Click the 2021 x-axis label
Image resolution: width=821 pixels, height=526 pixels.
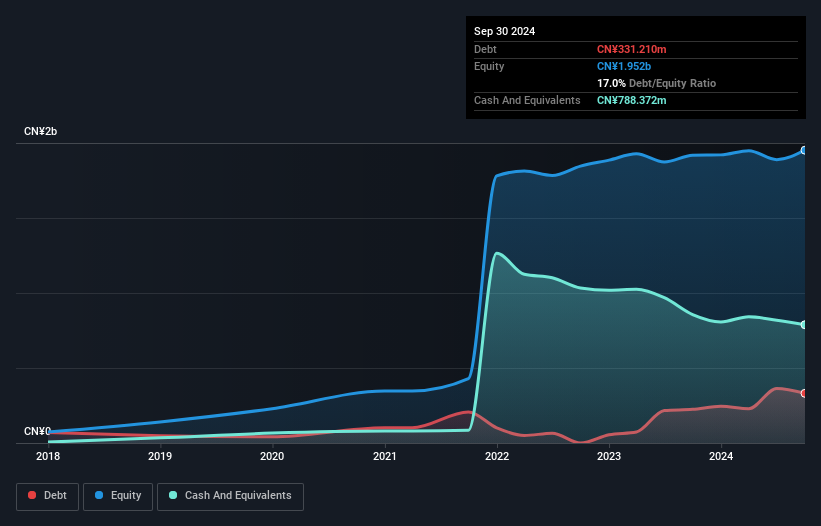[x=385, y=456]
